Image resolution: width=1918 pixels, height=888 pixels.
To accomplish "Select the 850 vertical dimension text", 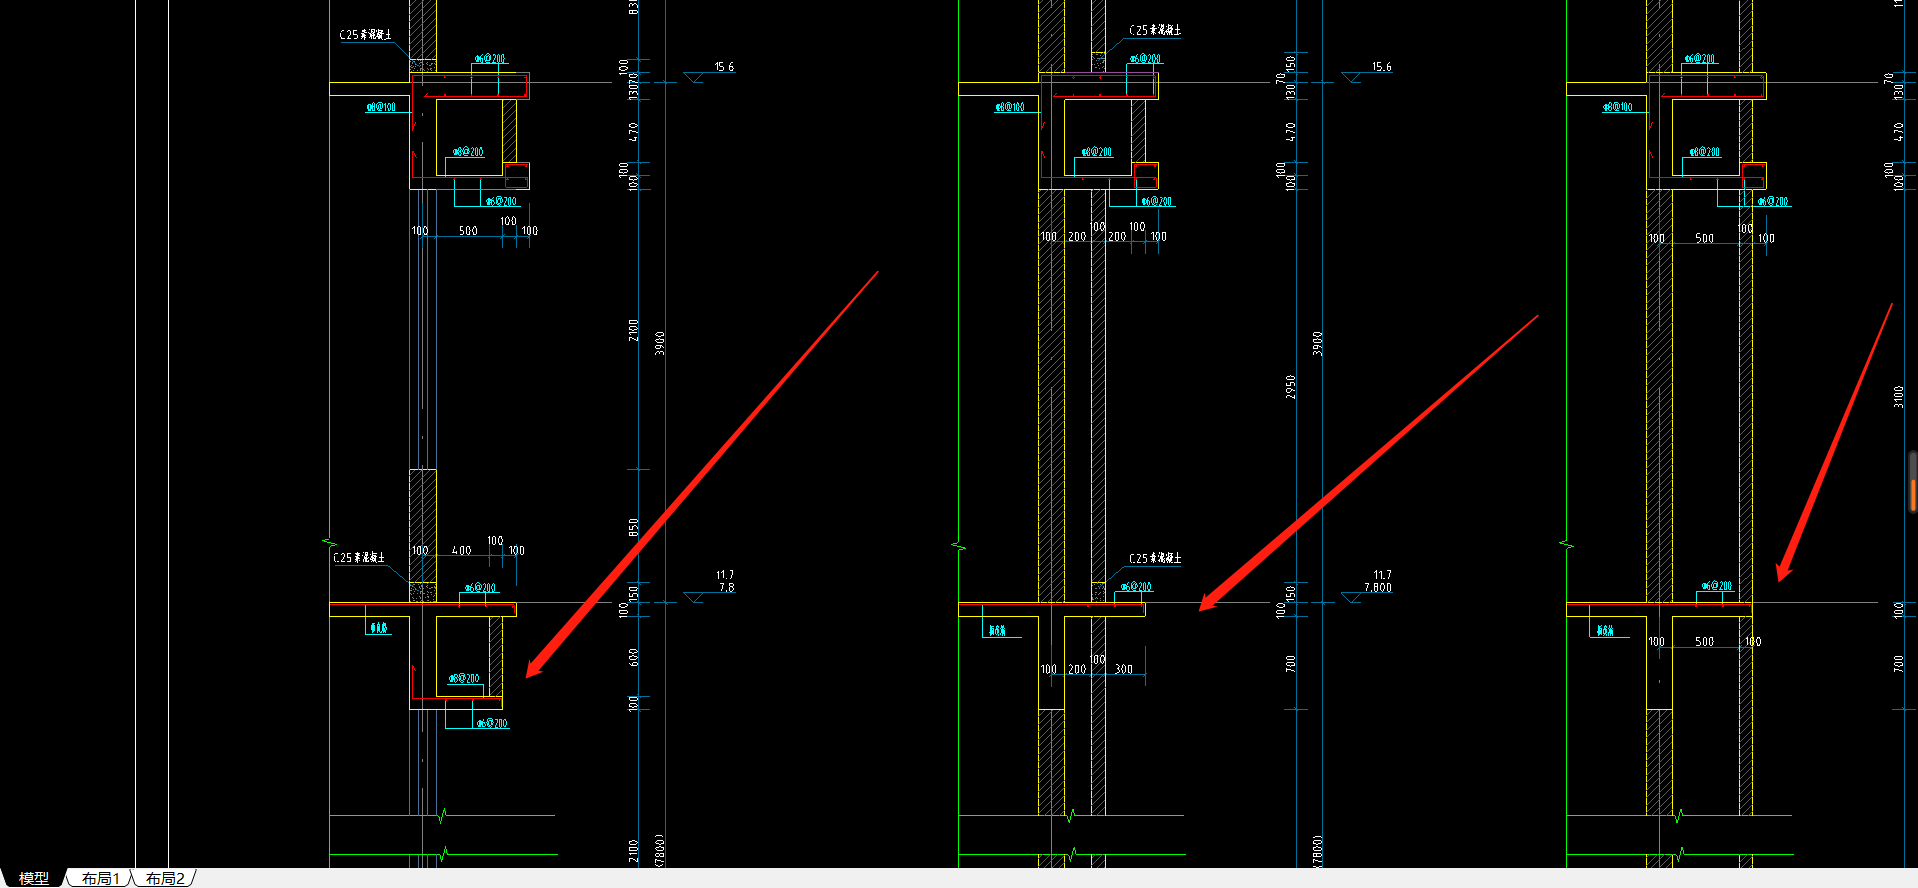I will click(633, 527).
